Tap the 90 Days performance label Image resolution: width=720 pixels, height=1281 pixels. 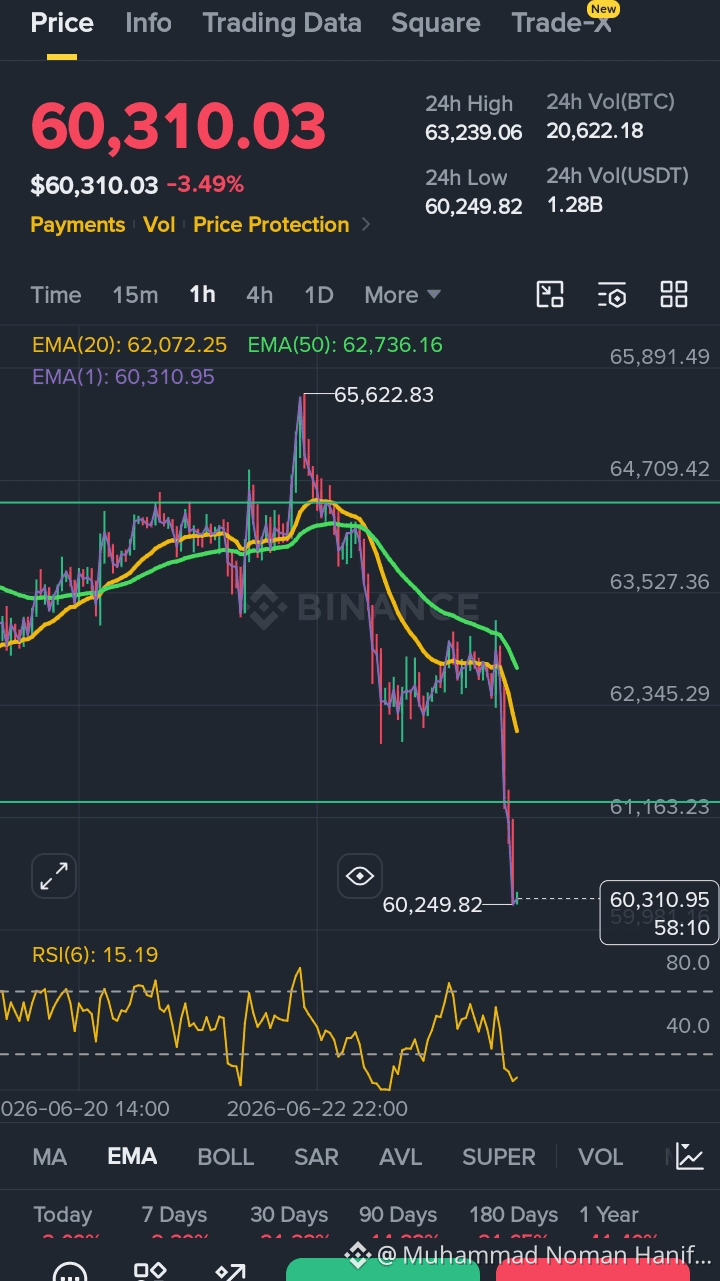398,1215
